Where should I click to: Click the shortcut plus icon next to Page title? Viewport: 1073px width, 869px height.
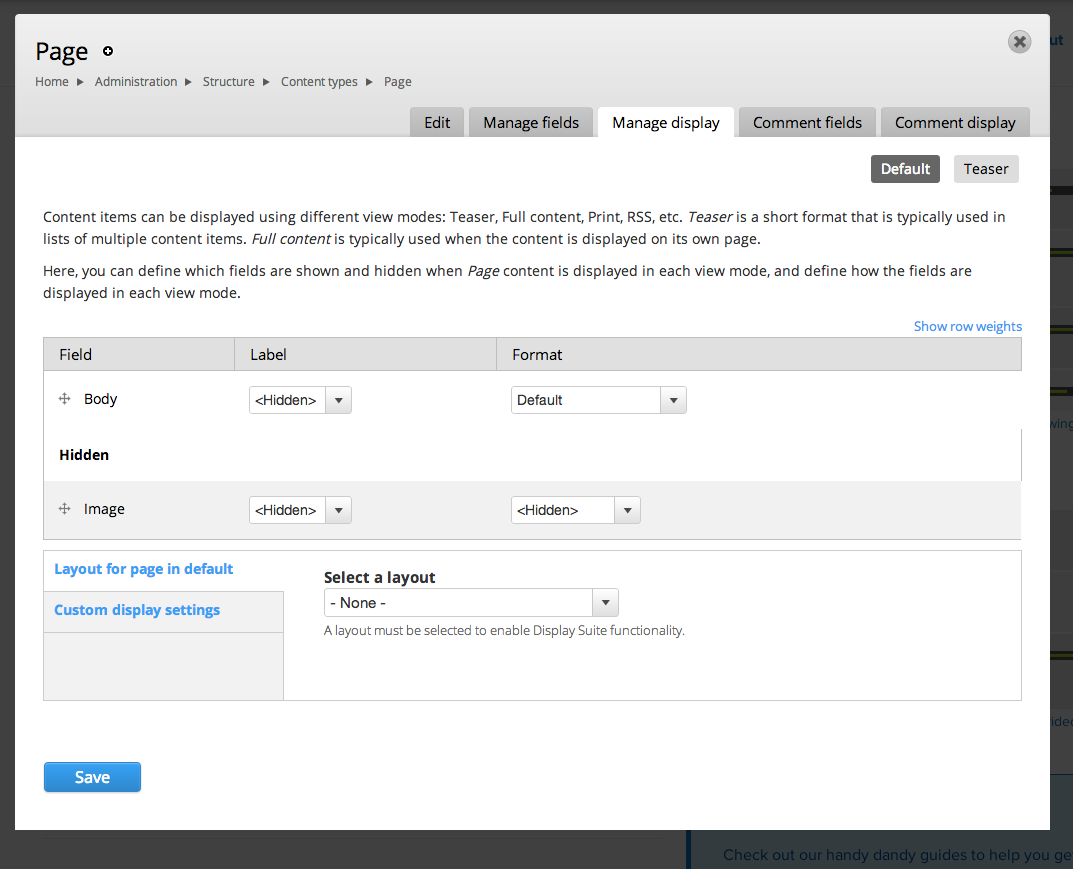tap(108, 51)
